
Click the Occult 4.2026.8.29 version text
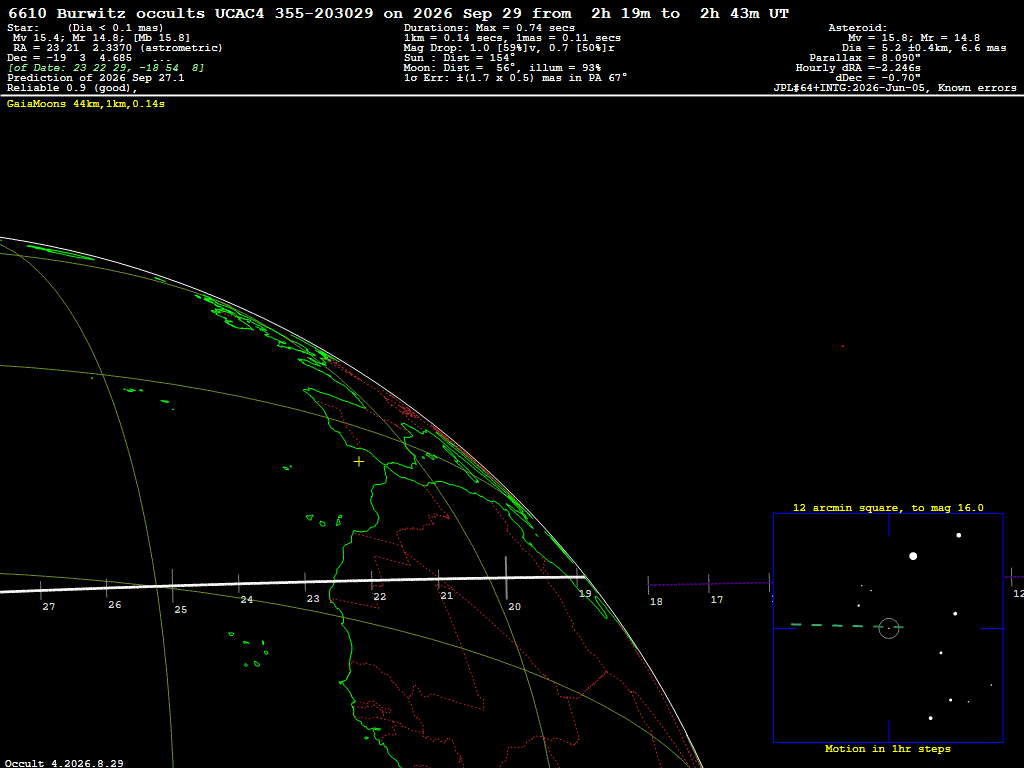(x=64, y=763)
